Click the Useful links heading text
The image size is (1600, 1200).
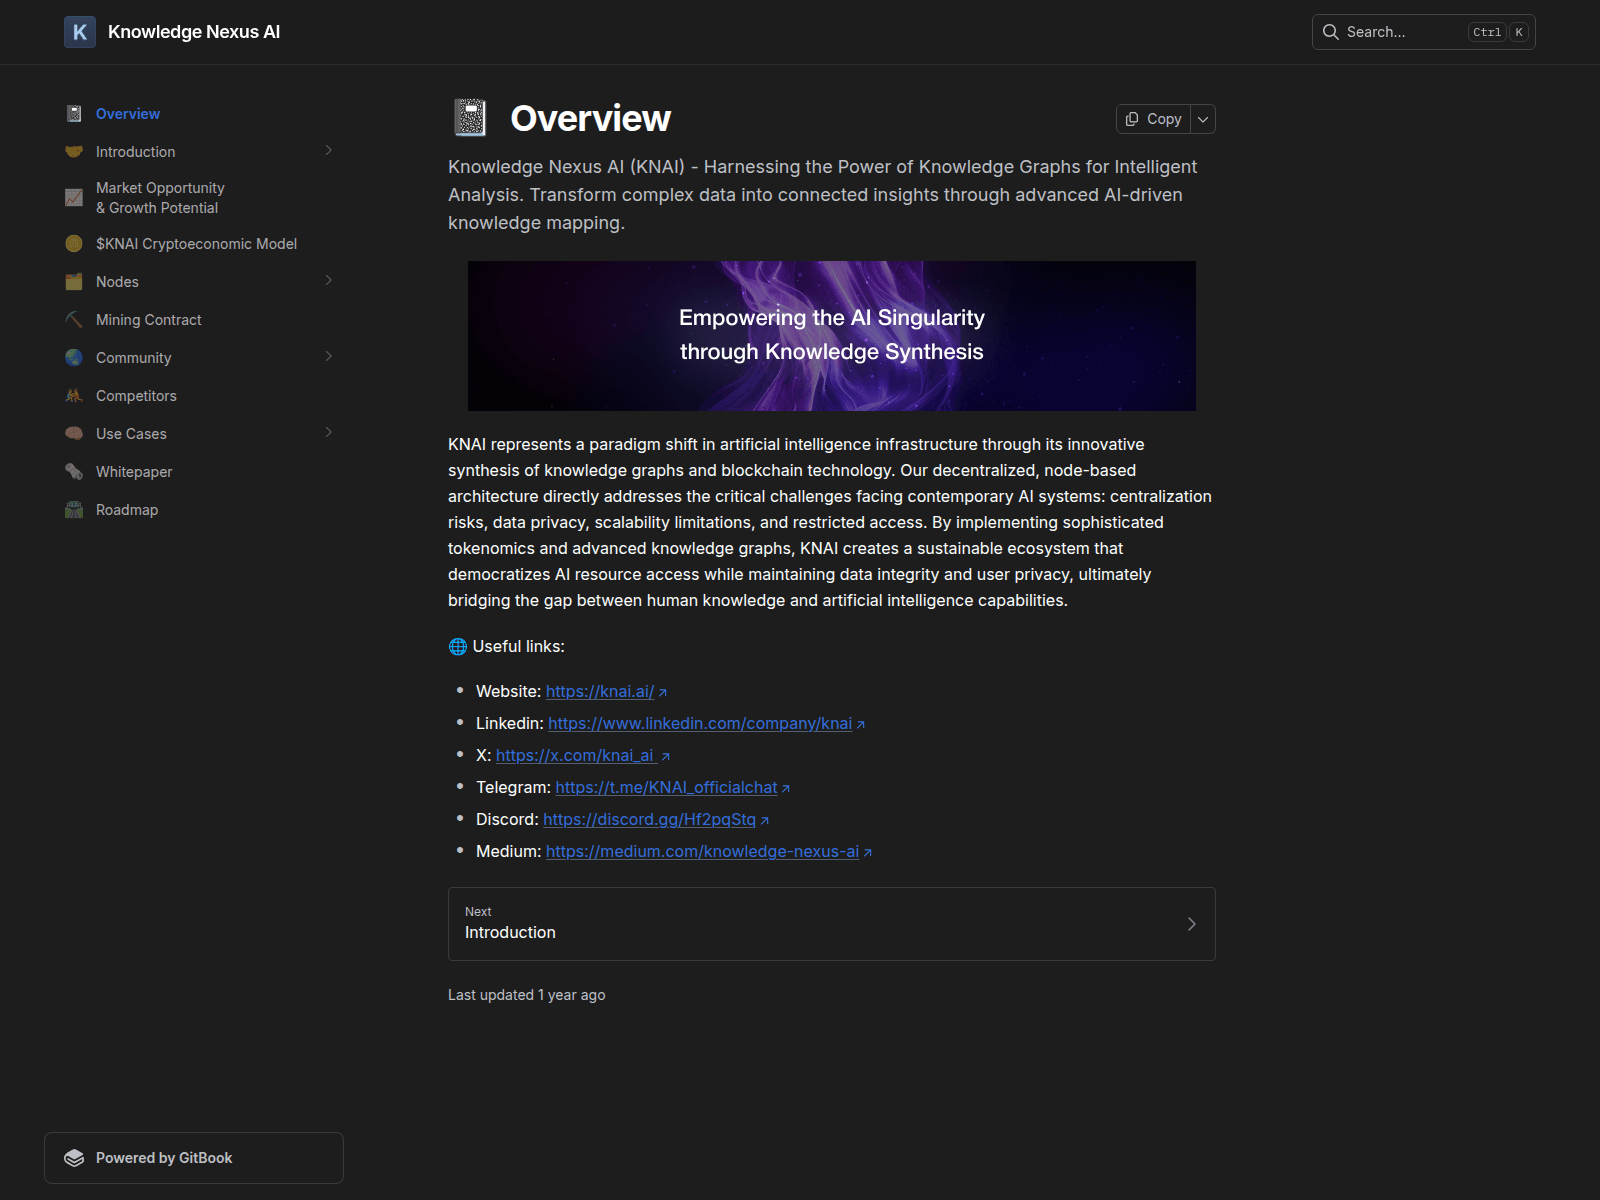tap(518, 647)
